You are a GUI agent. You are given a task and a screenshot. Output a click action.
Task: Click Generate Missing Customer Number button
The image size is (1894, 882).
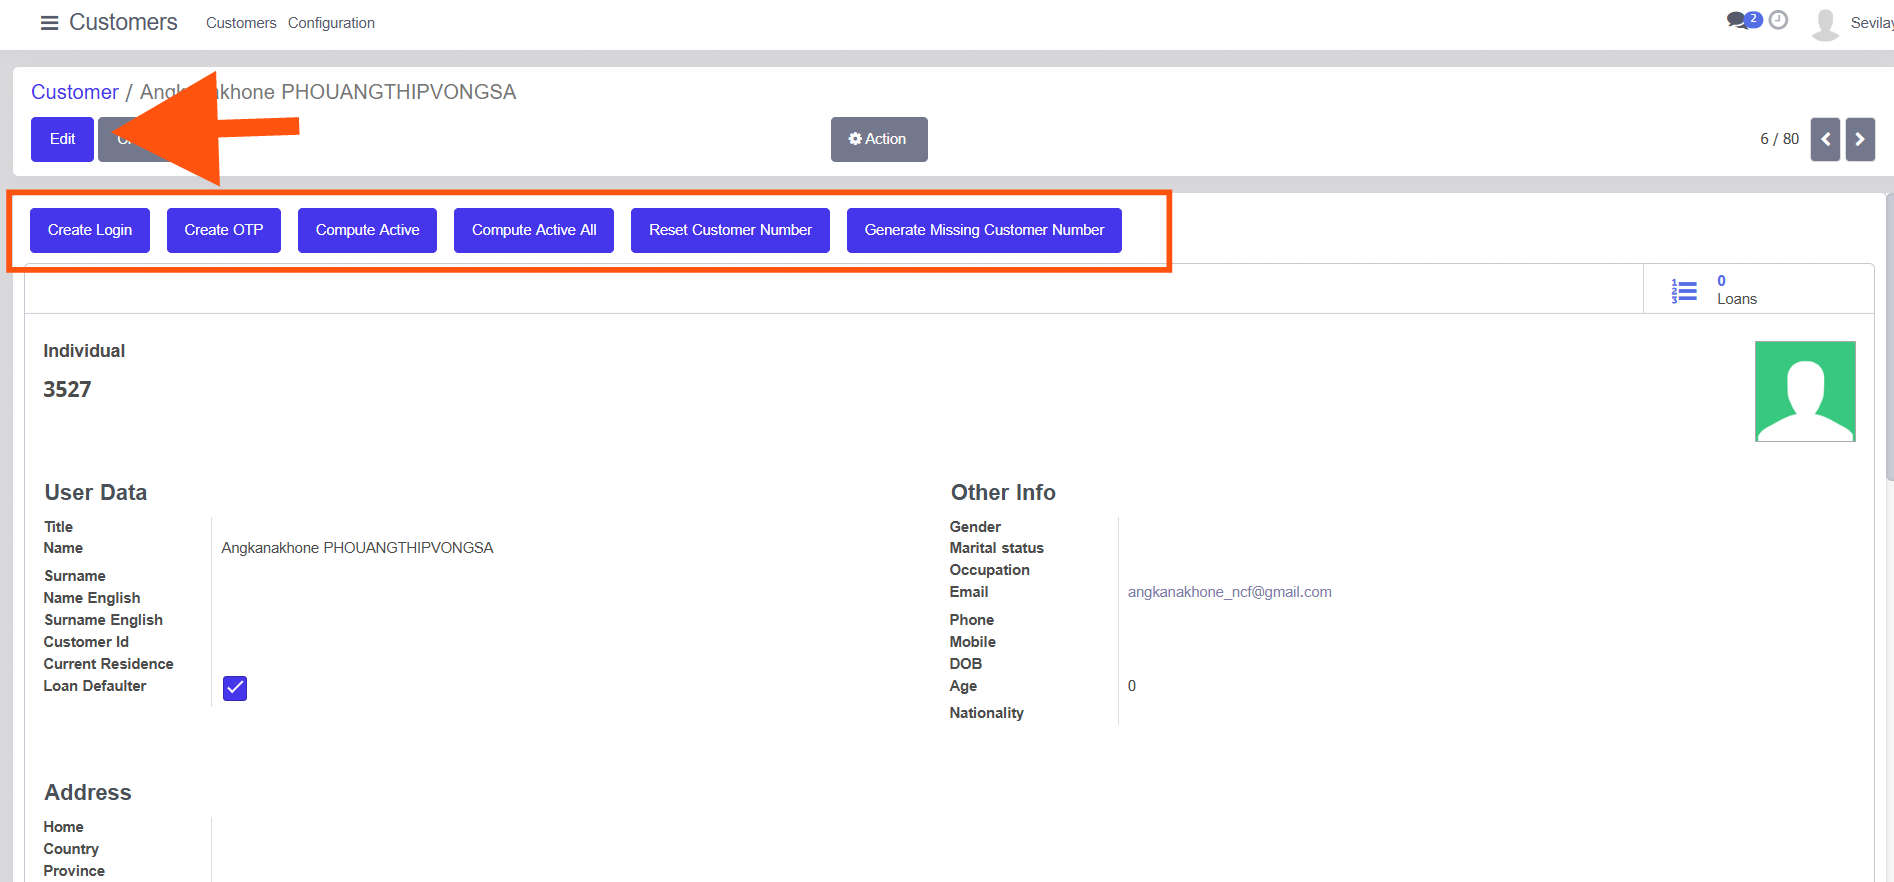coord(984,230)
